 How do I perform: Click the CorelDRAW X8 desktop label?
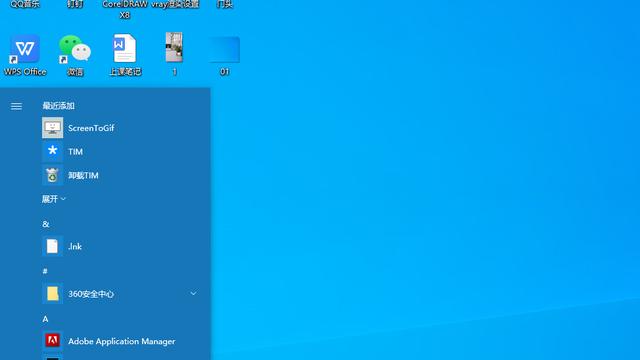click(125, 9)
